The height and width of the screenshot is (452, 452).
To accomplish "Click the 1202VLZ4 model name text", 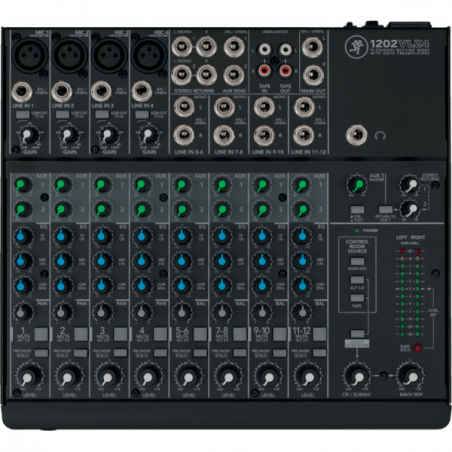I will tap(399, 44).
